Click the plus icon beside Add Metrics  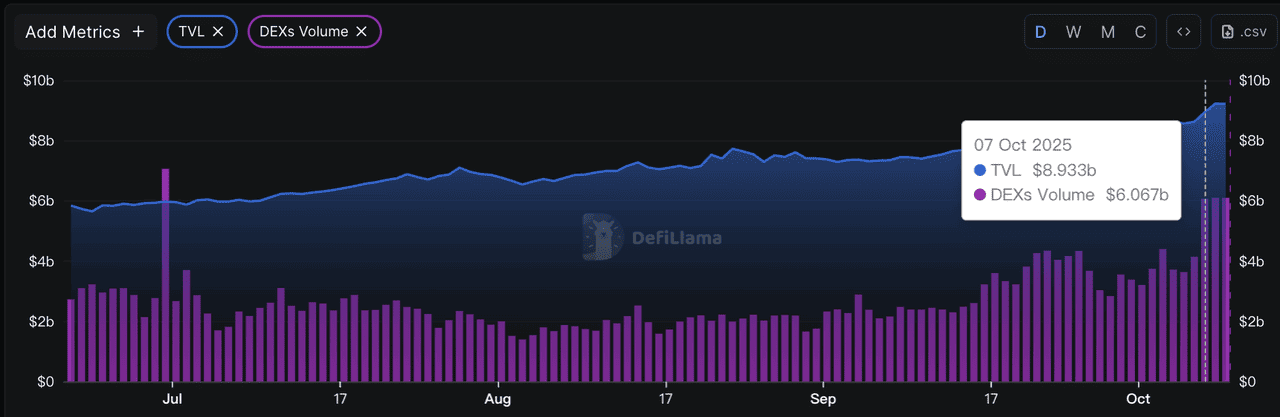pos(138,32)
